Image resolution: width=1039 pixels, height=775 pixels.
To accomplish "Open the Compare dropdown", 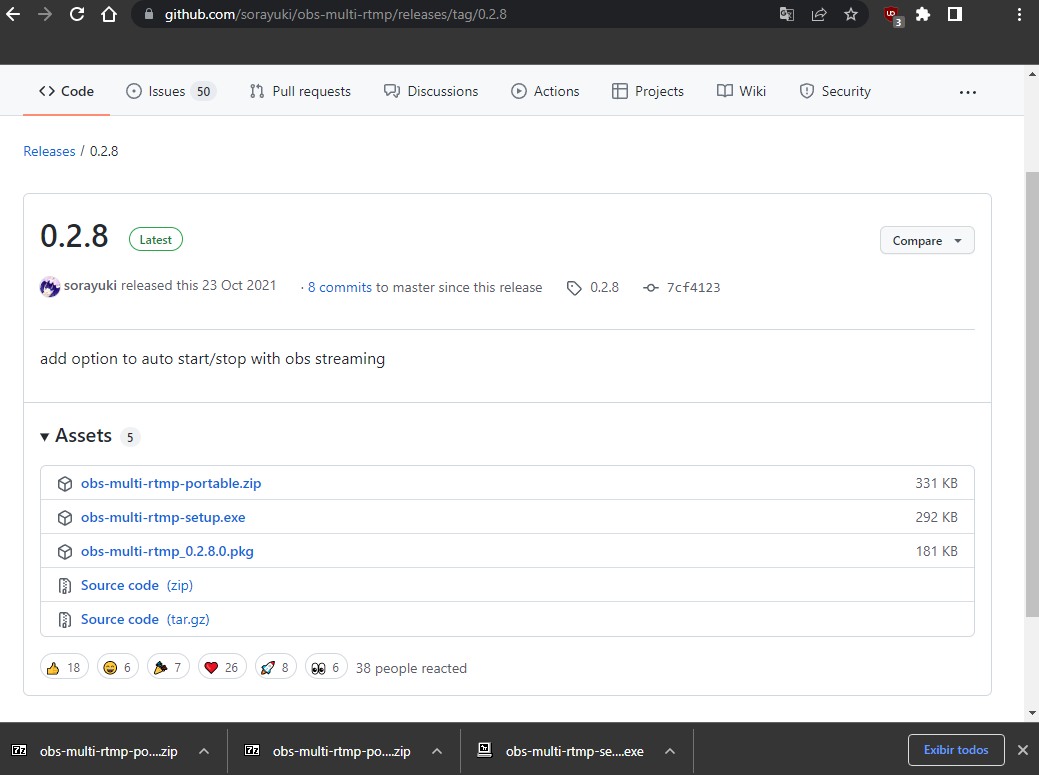I will [926, 240].
